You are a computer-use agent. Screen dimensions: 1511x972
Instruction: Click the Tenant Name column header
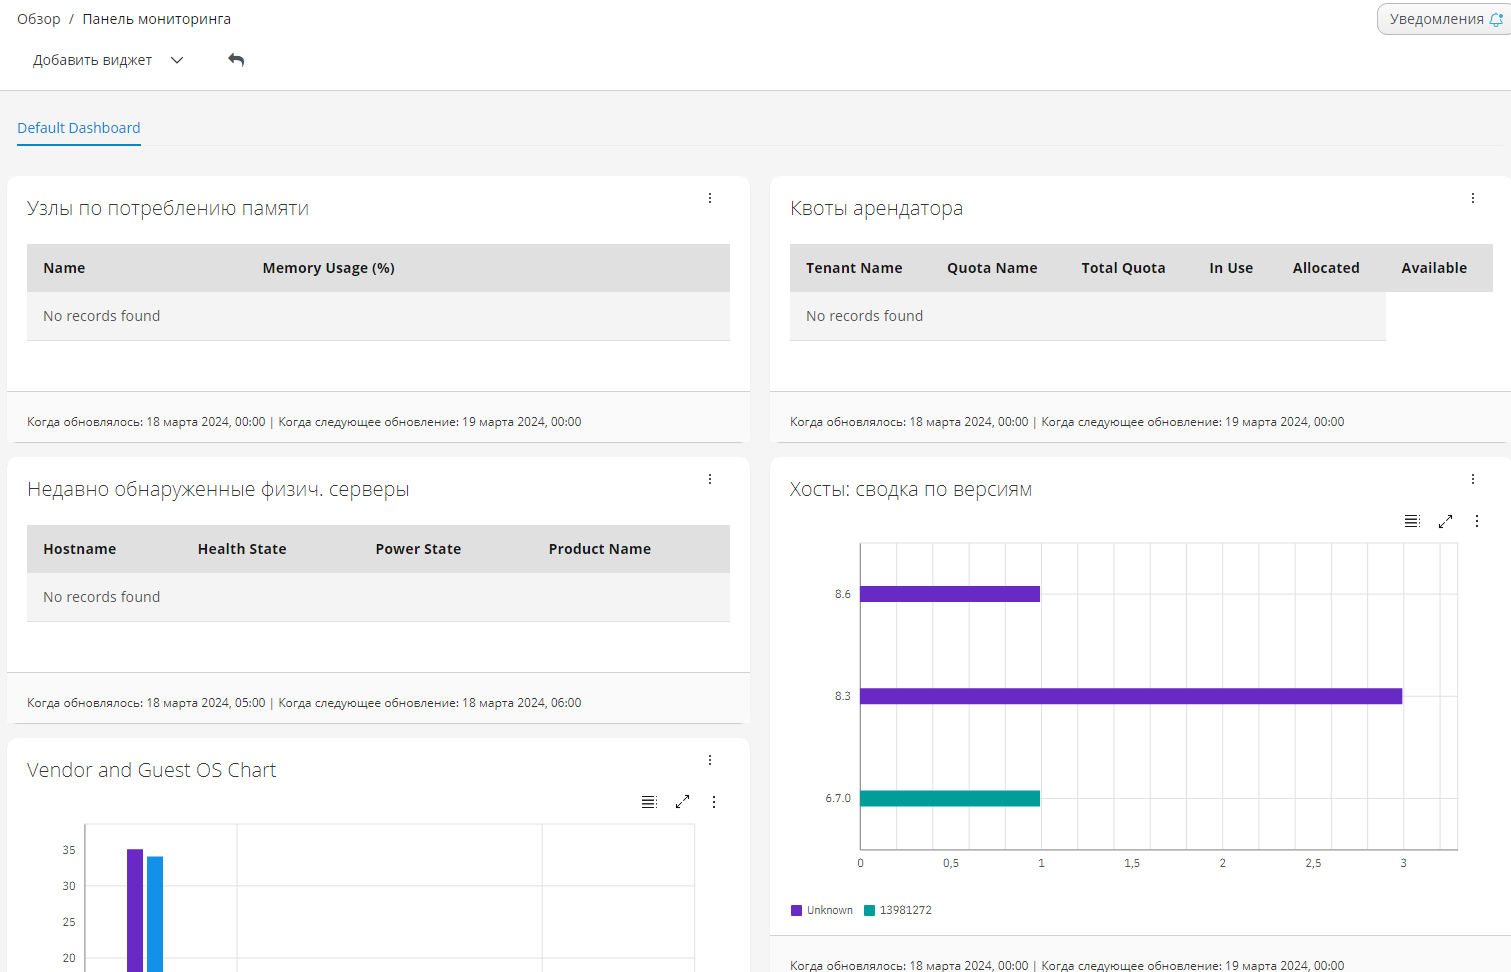click(x=854, y=268)
